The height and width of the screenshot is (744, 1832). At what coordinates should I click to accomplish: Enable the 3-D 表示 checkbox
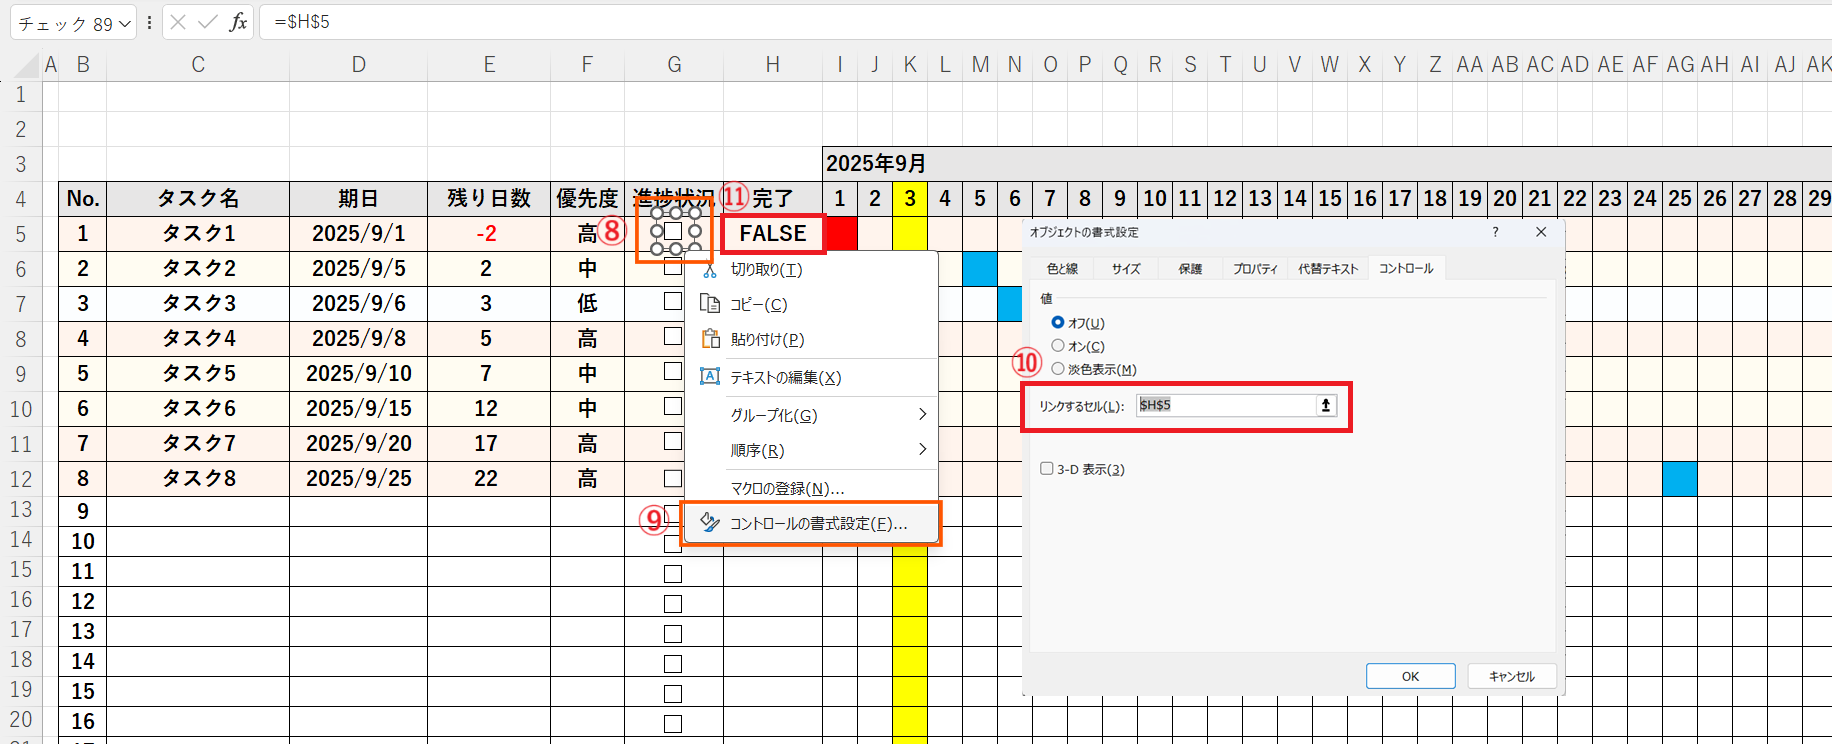point(1047,469)
